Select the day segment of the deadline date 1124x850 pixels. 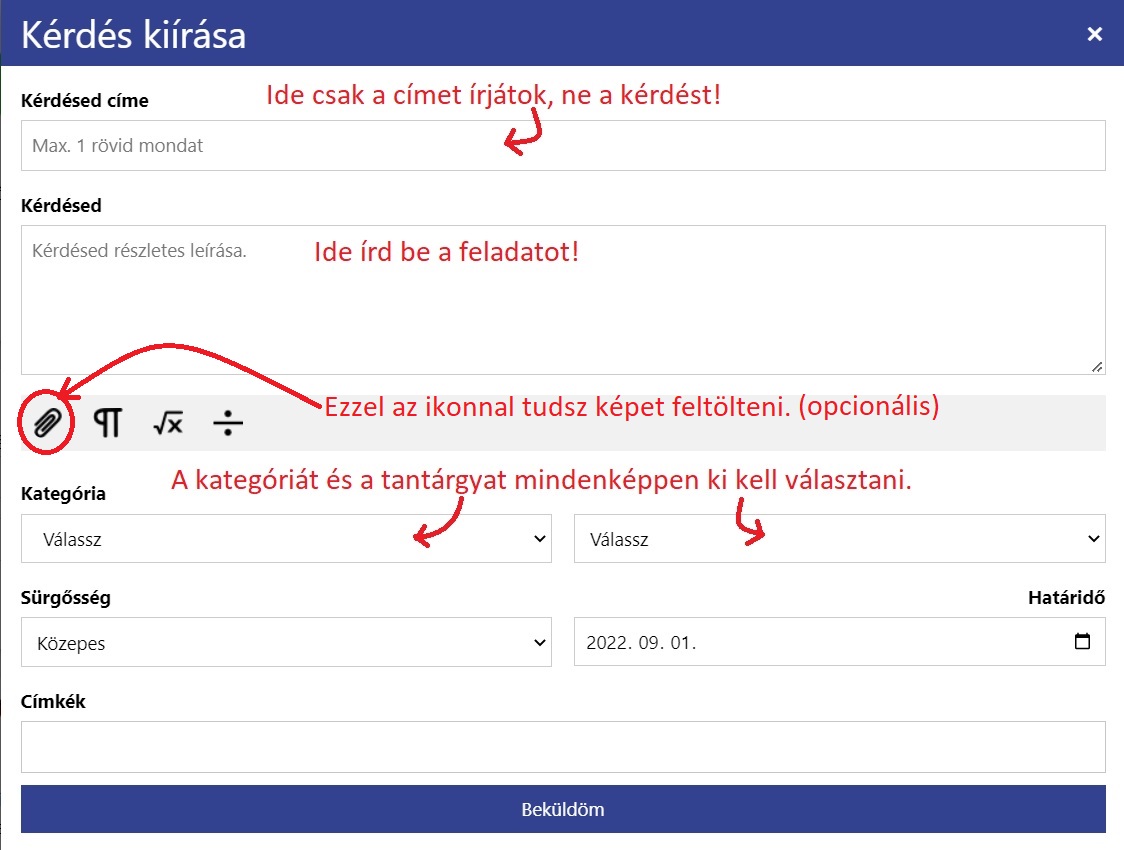tap(682, 643)
